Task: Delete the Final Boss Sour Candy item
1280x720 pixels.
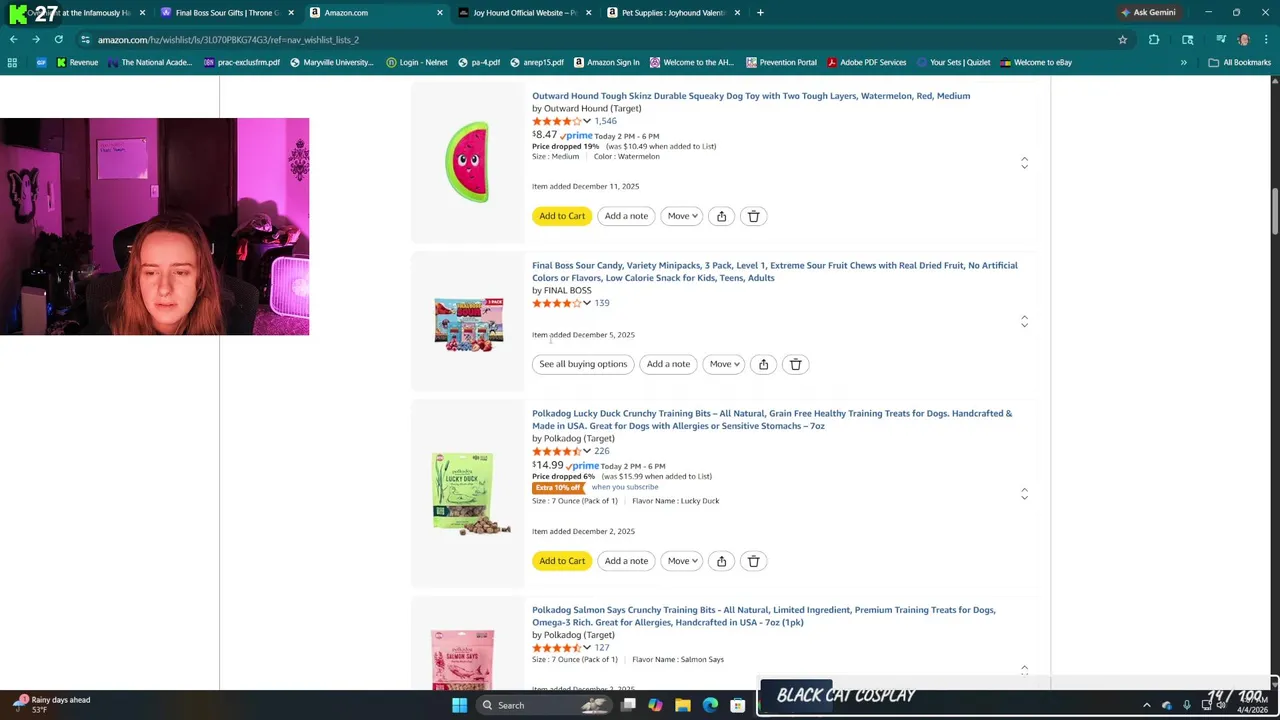Action: (x=796, y=364)
